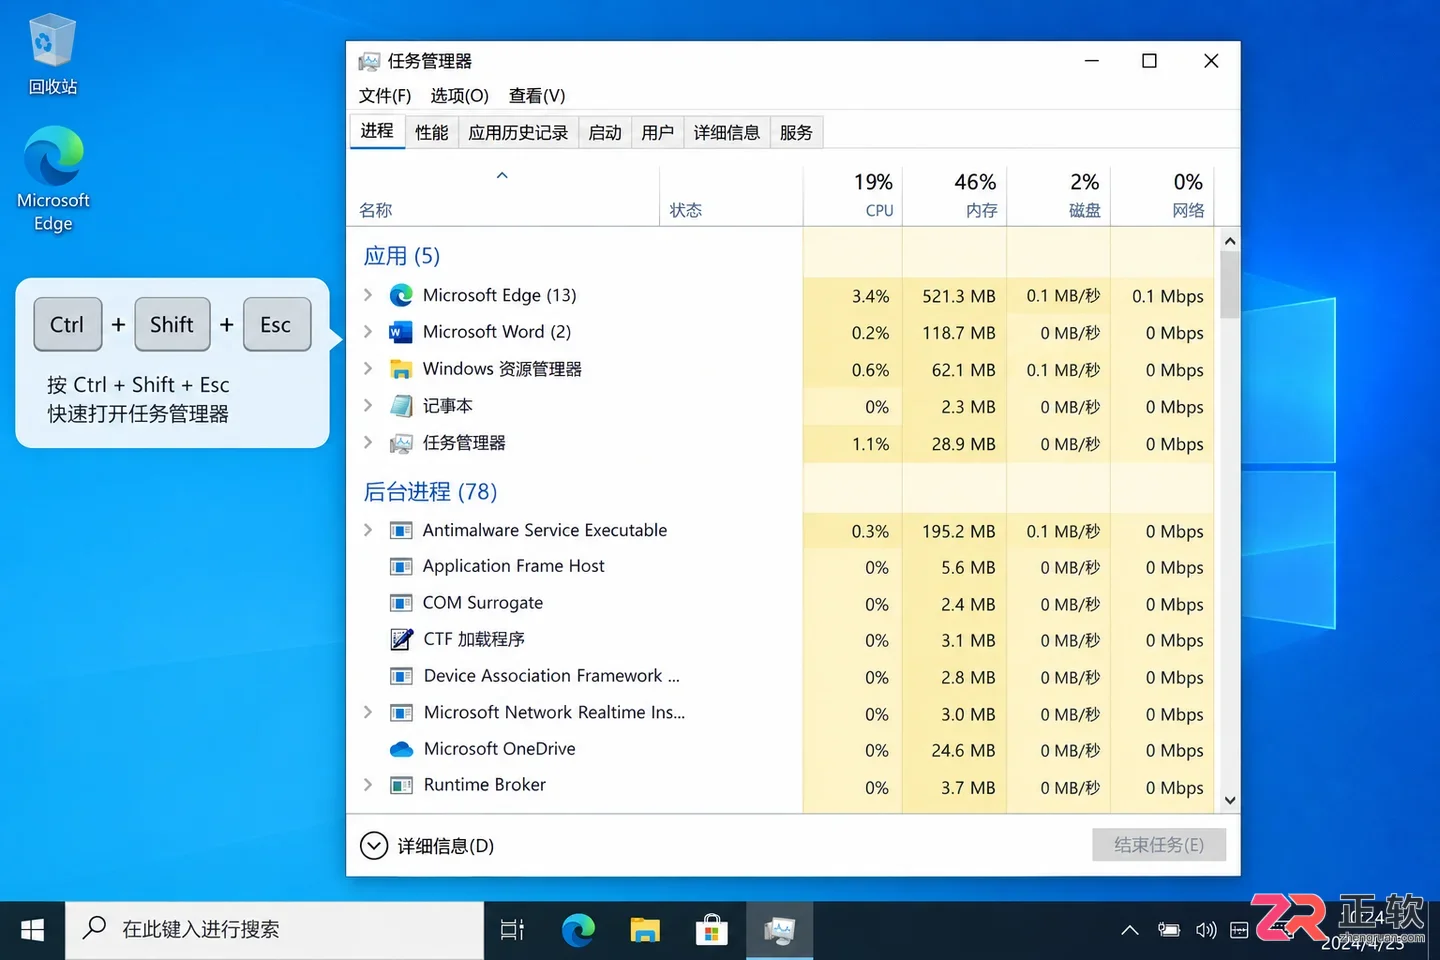Expand Microsoft Network Realtime Ins... row

coord(368,713)
